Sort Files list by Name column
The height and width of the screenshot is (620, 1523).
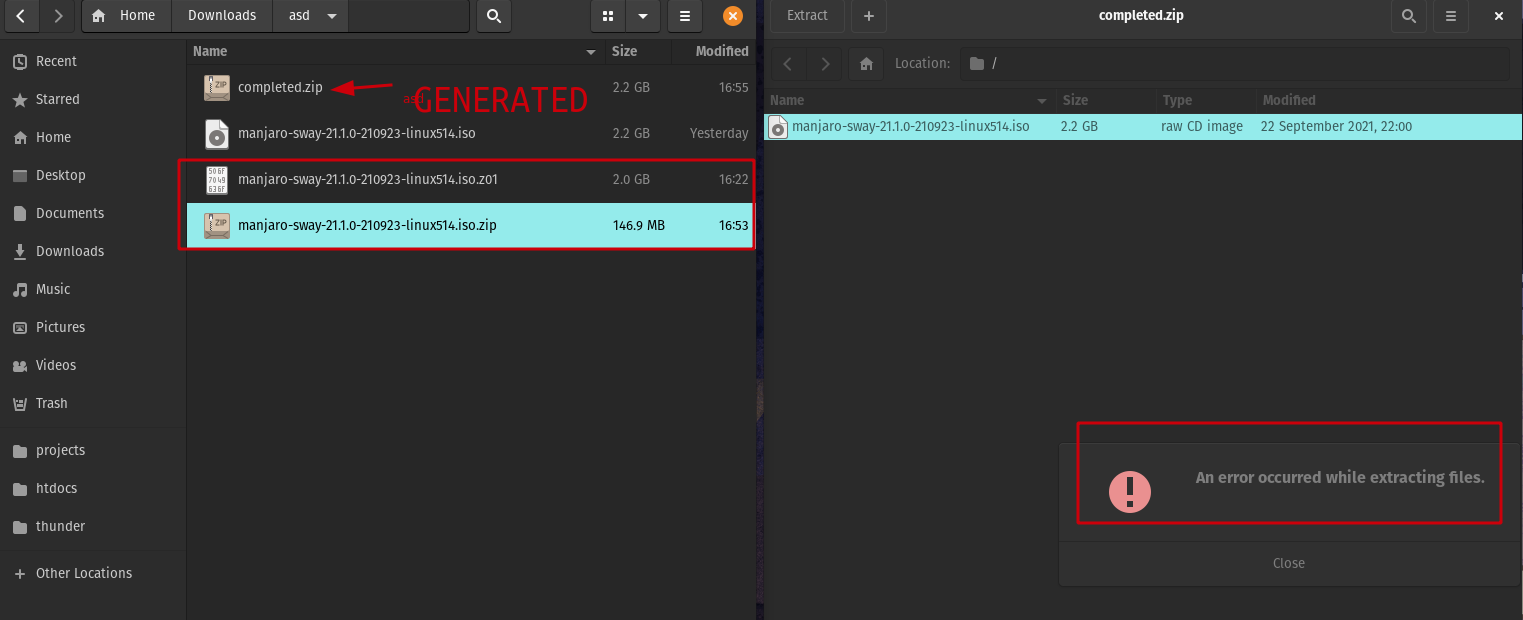click(395, 51)
